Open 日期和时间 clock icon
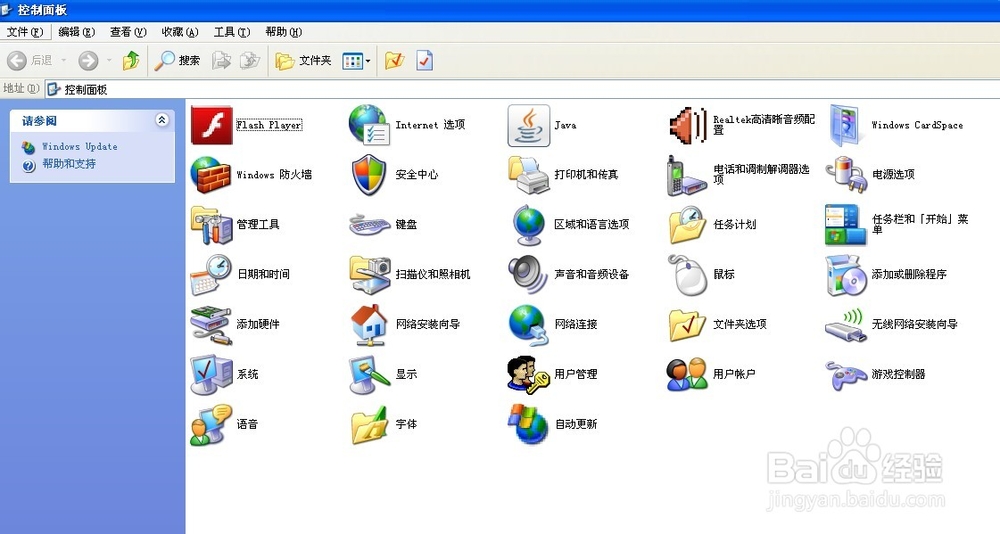1000x534 pixels. pos(211,274)
